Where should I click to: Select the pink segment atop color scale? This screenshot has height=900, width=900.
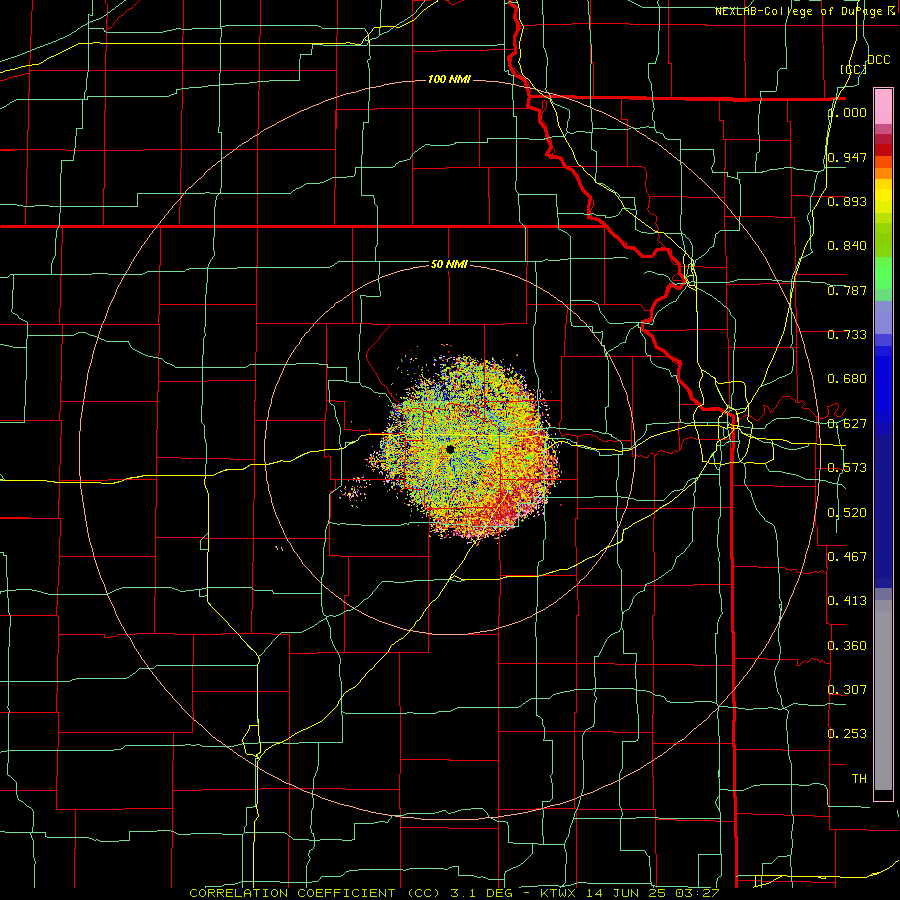pyautogui.click(x=883, y=106)
